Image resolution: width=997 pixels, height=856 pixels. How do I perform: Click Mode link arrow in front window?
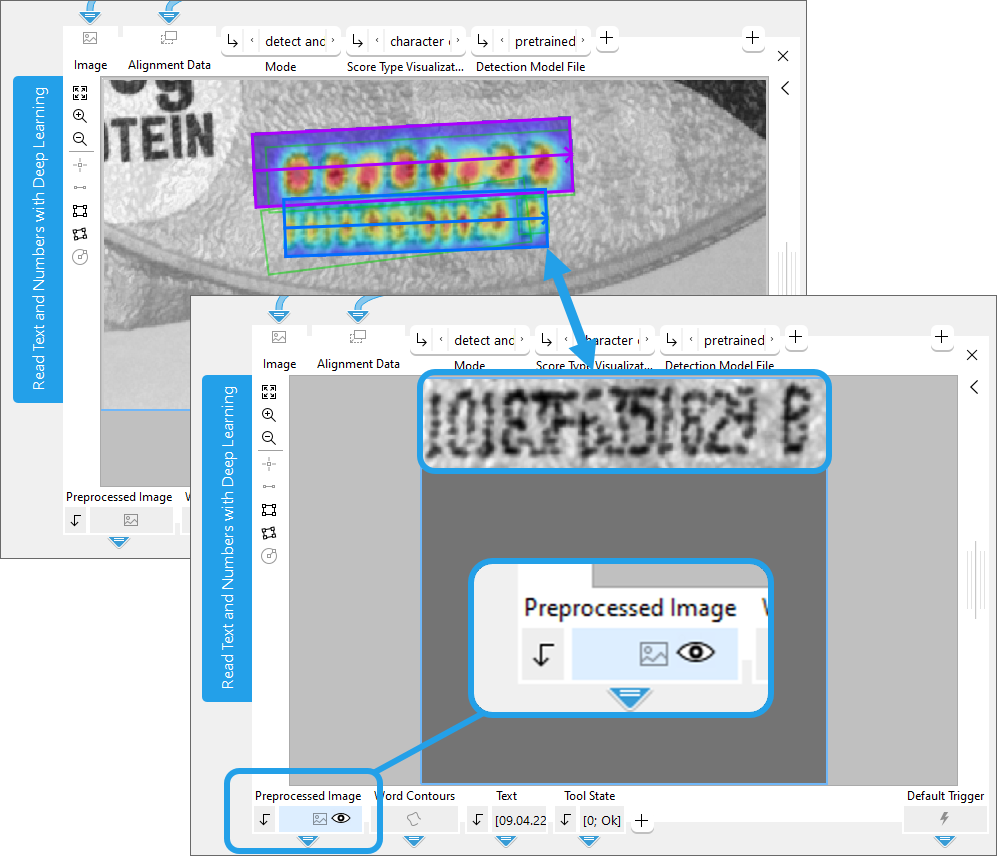point(422,340)
